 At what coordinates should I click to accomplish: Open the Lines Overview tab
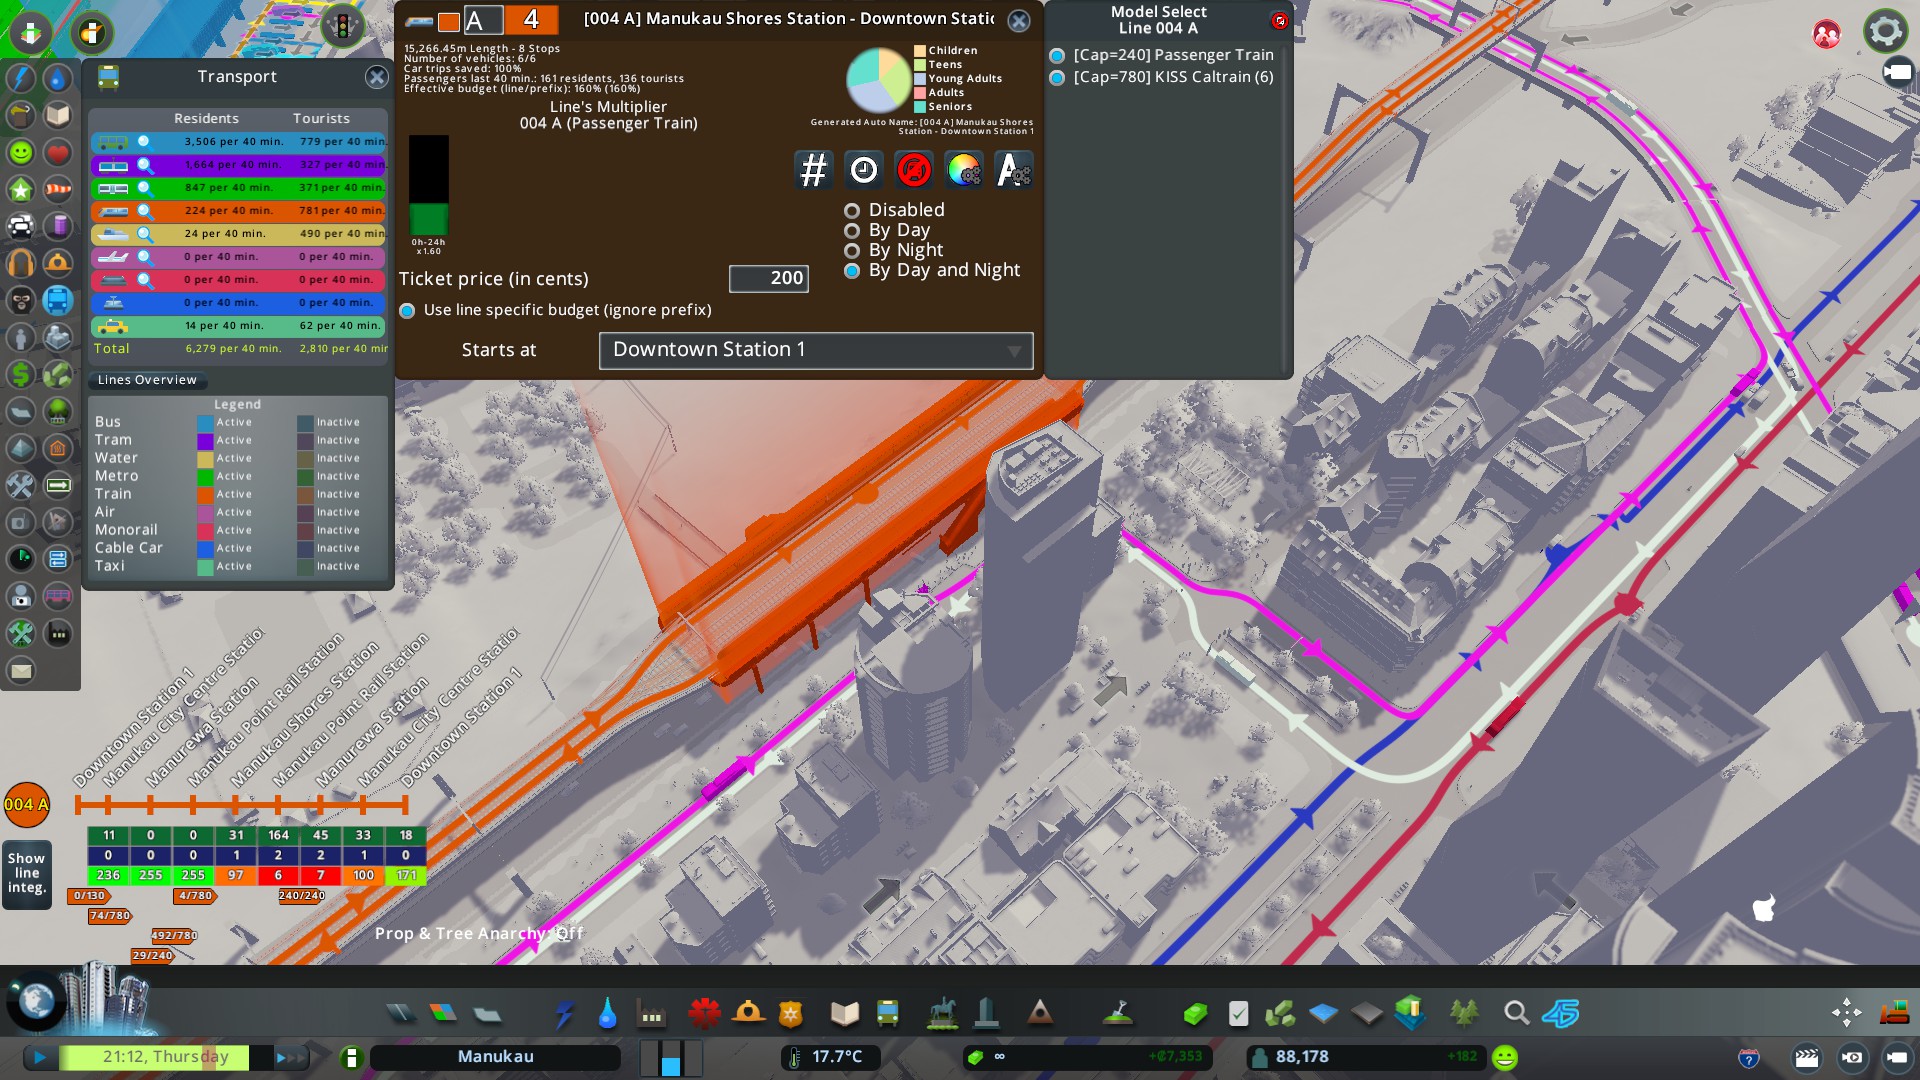pos(147,380)
